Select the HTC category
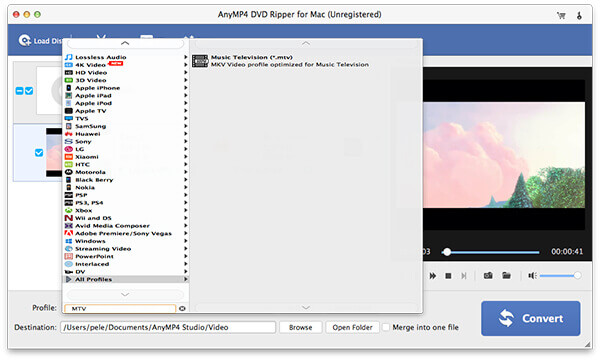This screenshot has height=360, width=600. tap(125, 164)
